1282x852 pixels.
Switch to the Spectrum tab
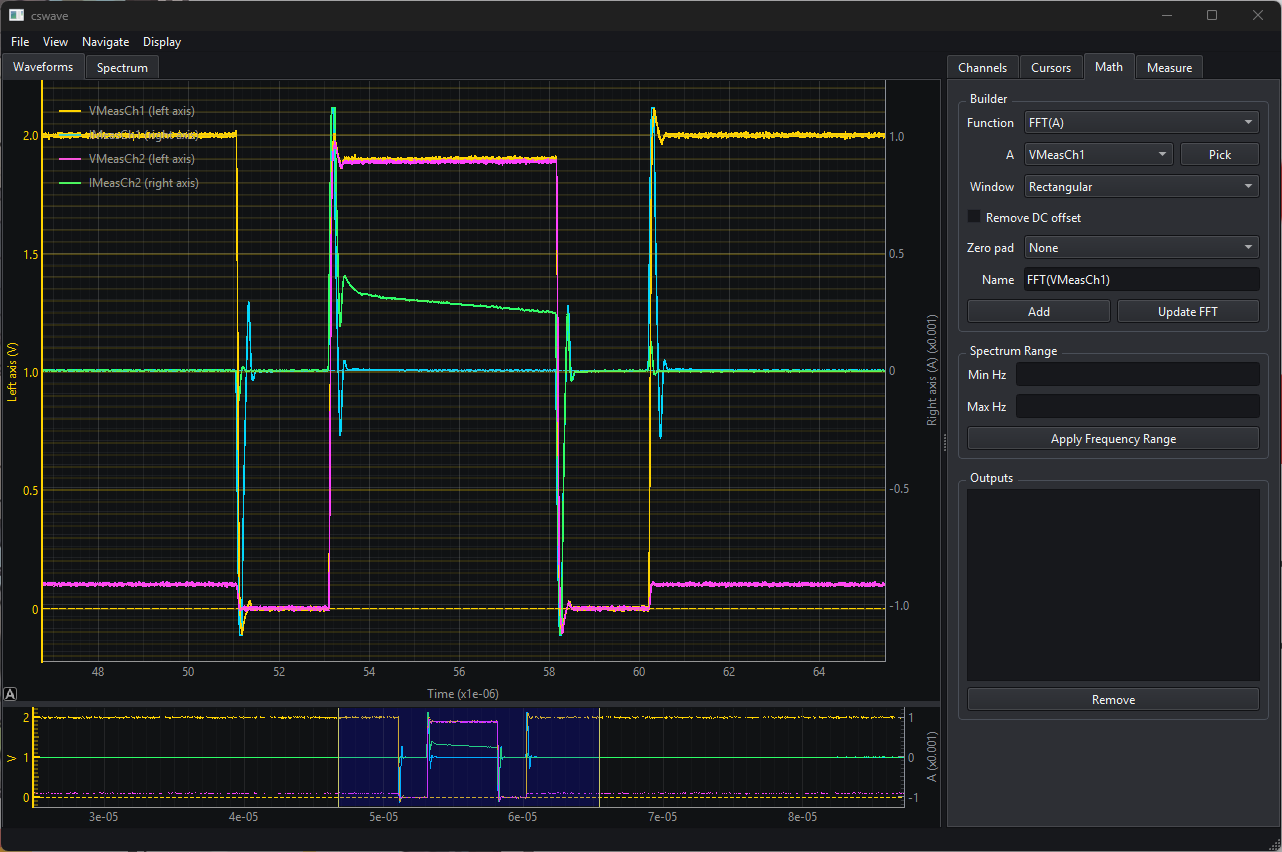(122, 67)
